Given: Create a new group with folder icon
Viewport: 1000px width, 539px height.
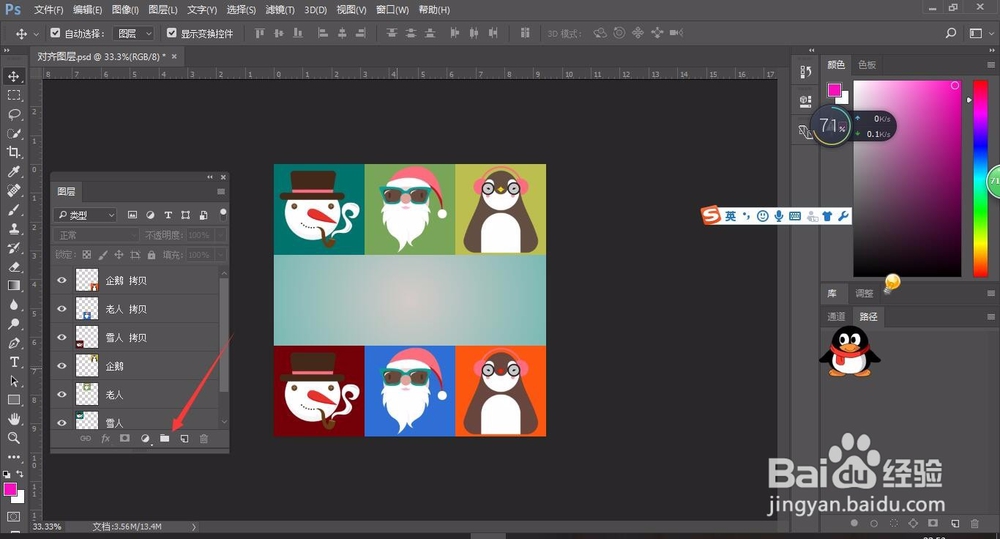Looking at the screenshot, I should [165, 439].
